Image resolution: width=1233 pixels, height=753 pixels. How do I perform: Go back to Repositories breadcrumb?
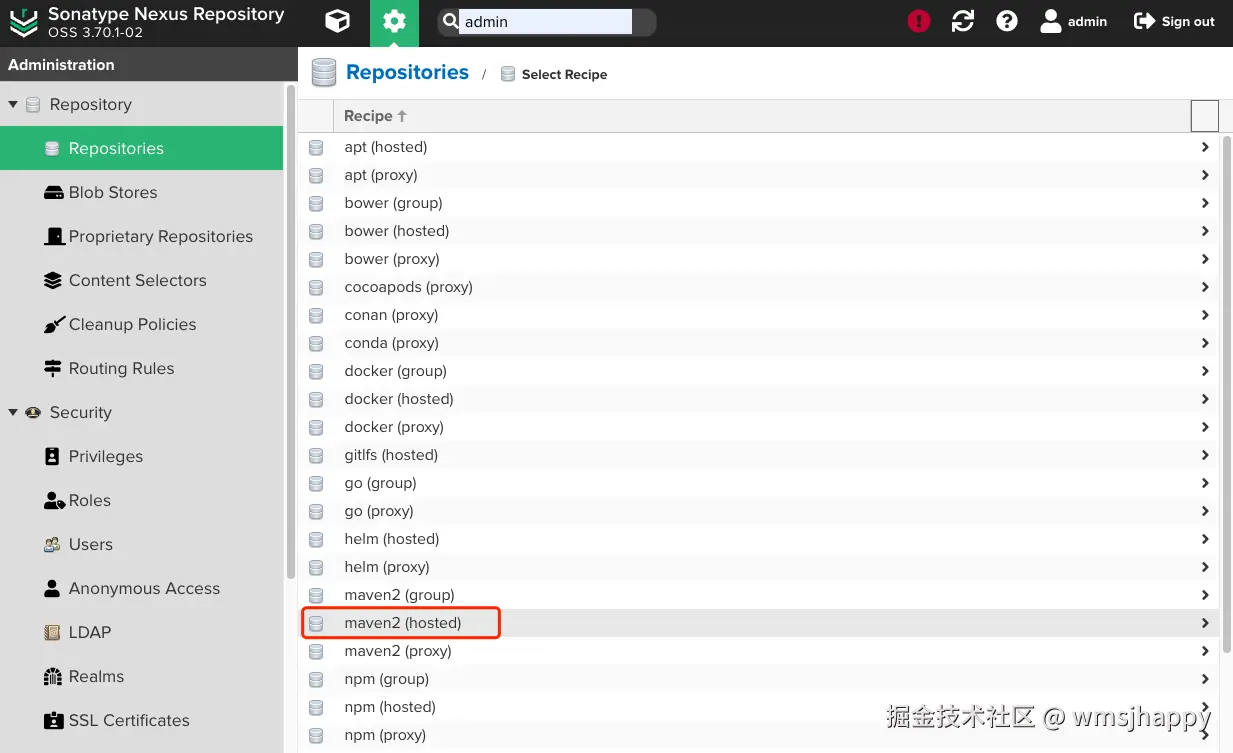pyautogui.click(x=407, y=72)
